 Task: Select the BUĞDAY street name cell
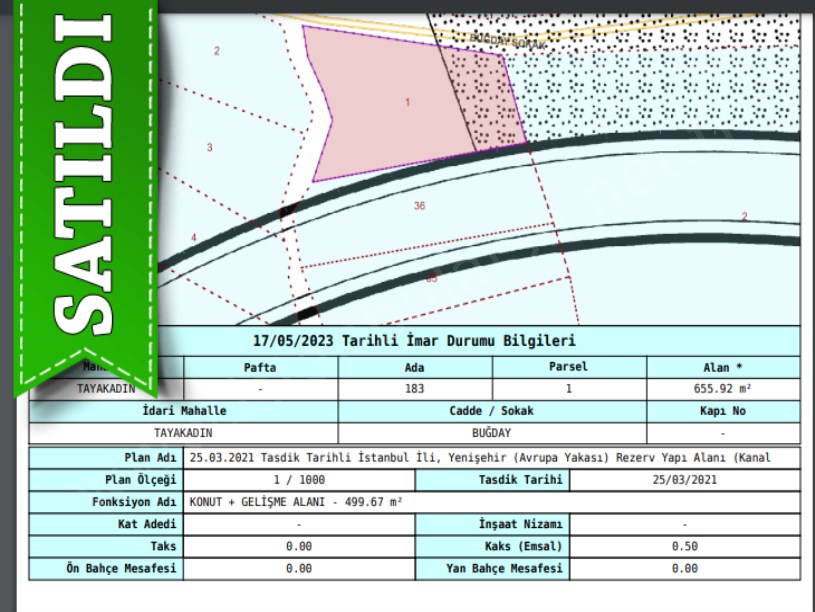click(491, 434)
